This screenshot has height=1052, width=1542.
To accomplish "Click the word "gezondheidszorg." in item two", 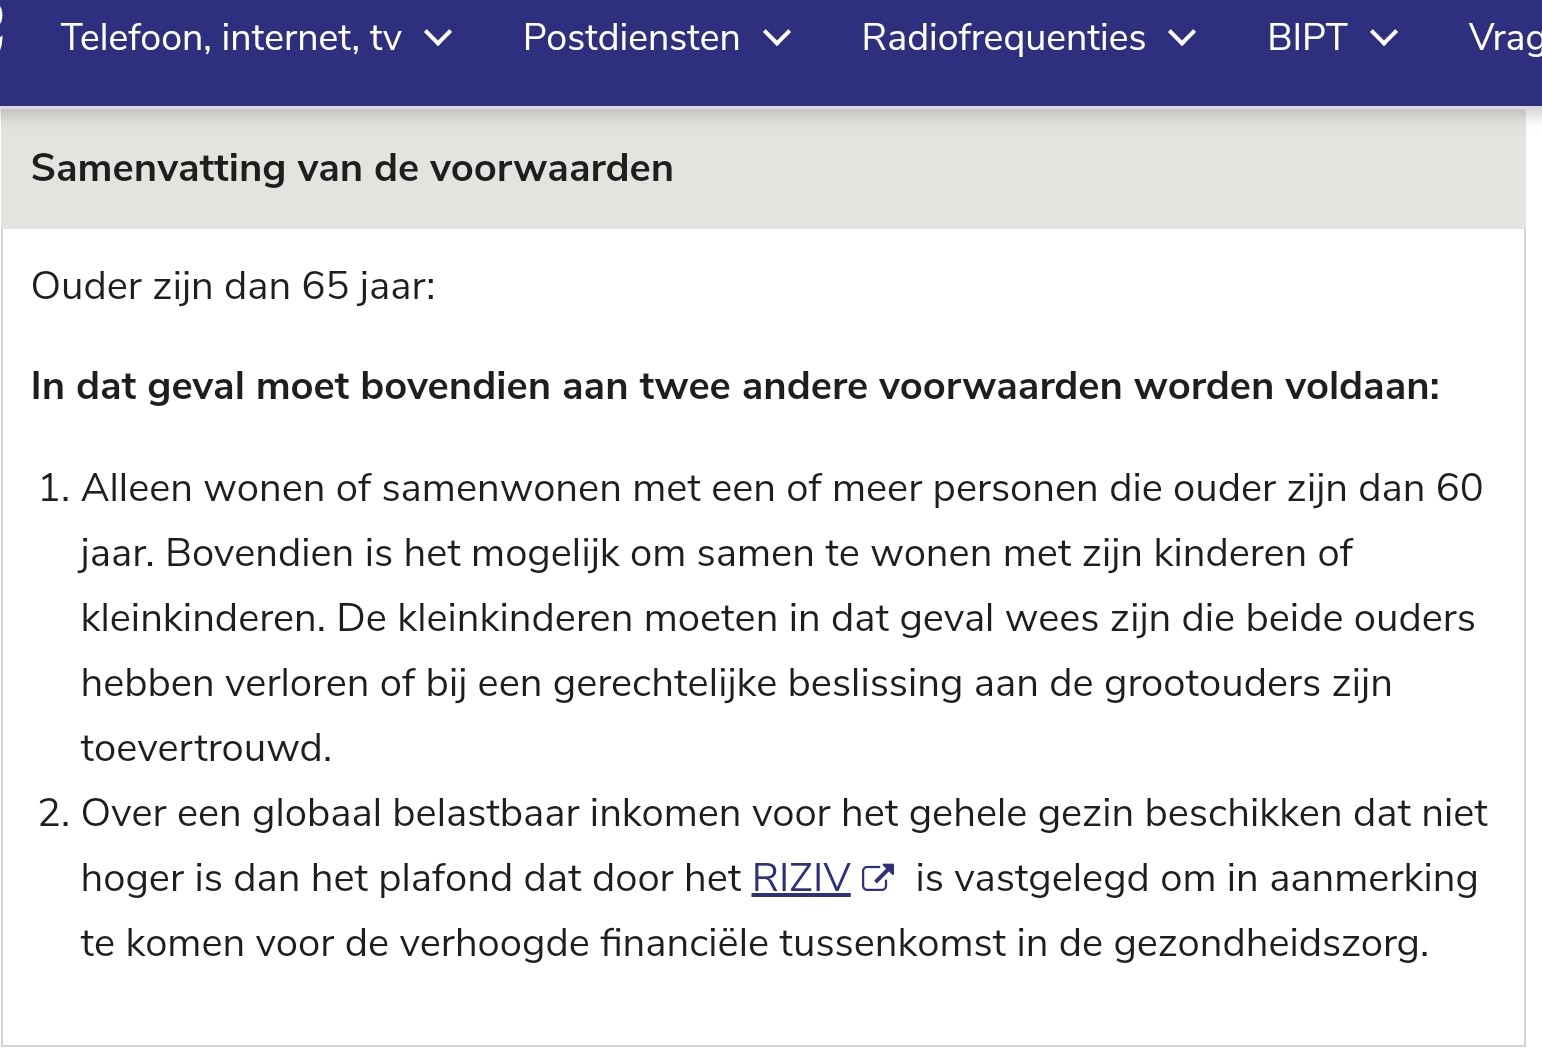I will (x=1271, y=943).
